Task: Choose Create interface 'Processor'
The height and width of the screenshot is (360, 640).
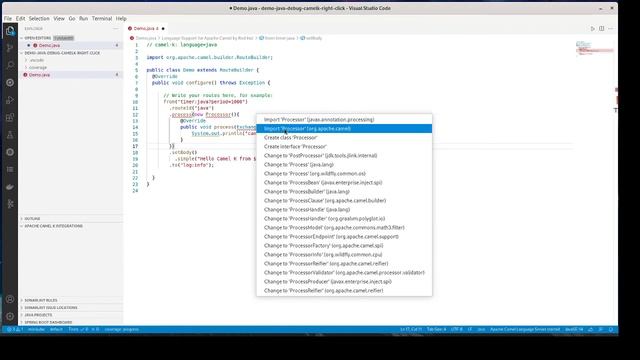Action: 344,147
